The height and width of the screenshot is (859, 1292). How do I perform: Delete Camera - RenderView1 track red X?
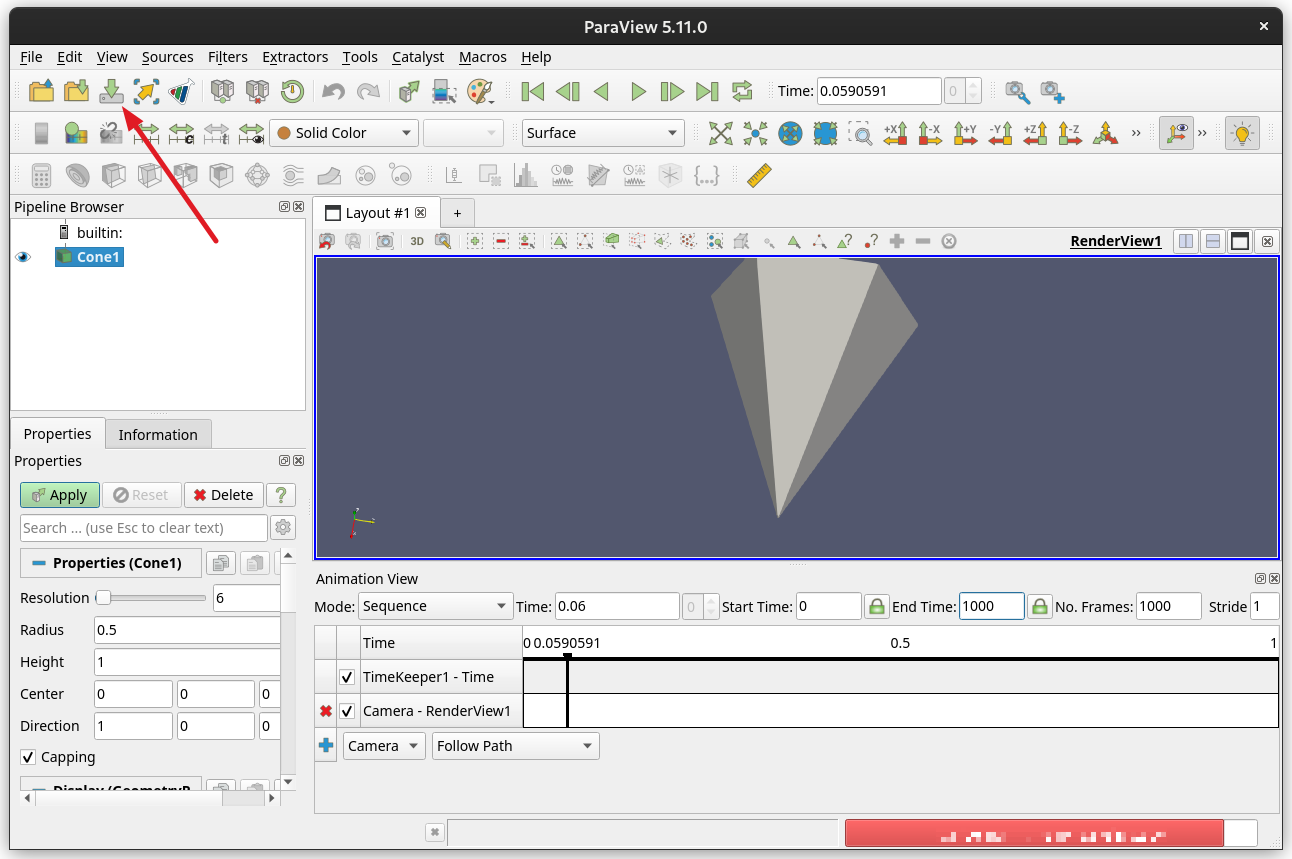325,711
